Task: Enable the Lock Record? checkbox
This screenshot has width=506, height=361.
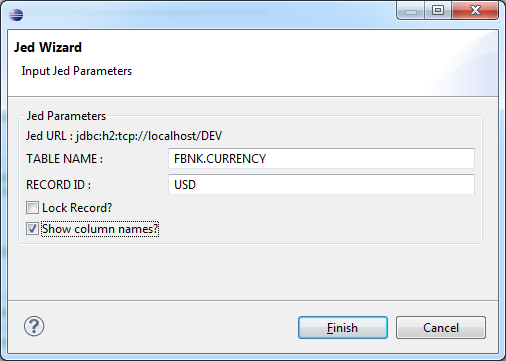Action: pyautogui.click(x=32, y=208)
